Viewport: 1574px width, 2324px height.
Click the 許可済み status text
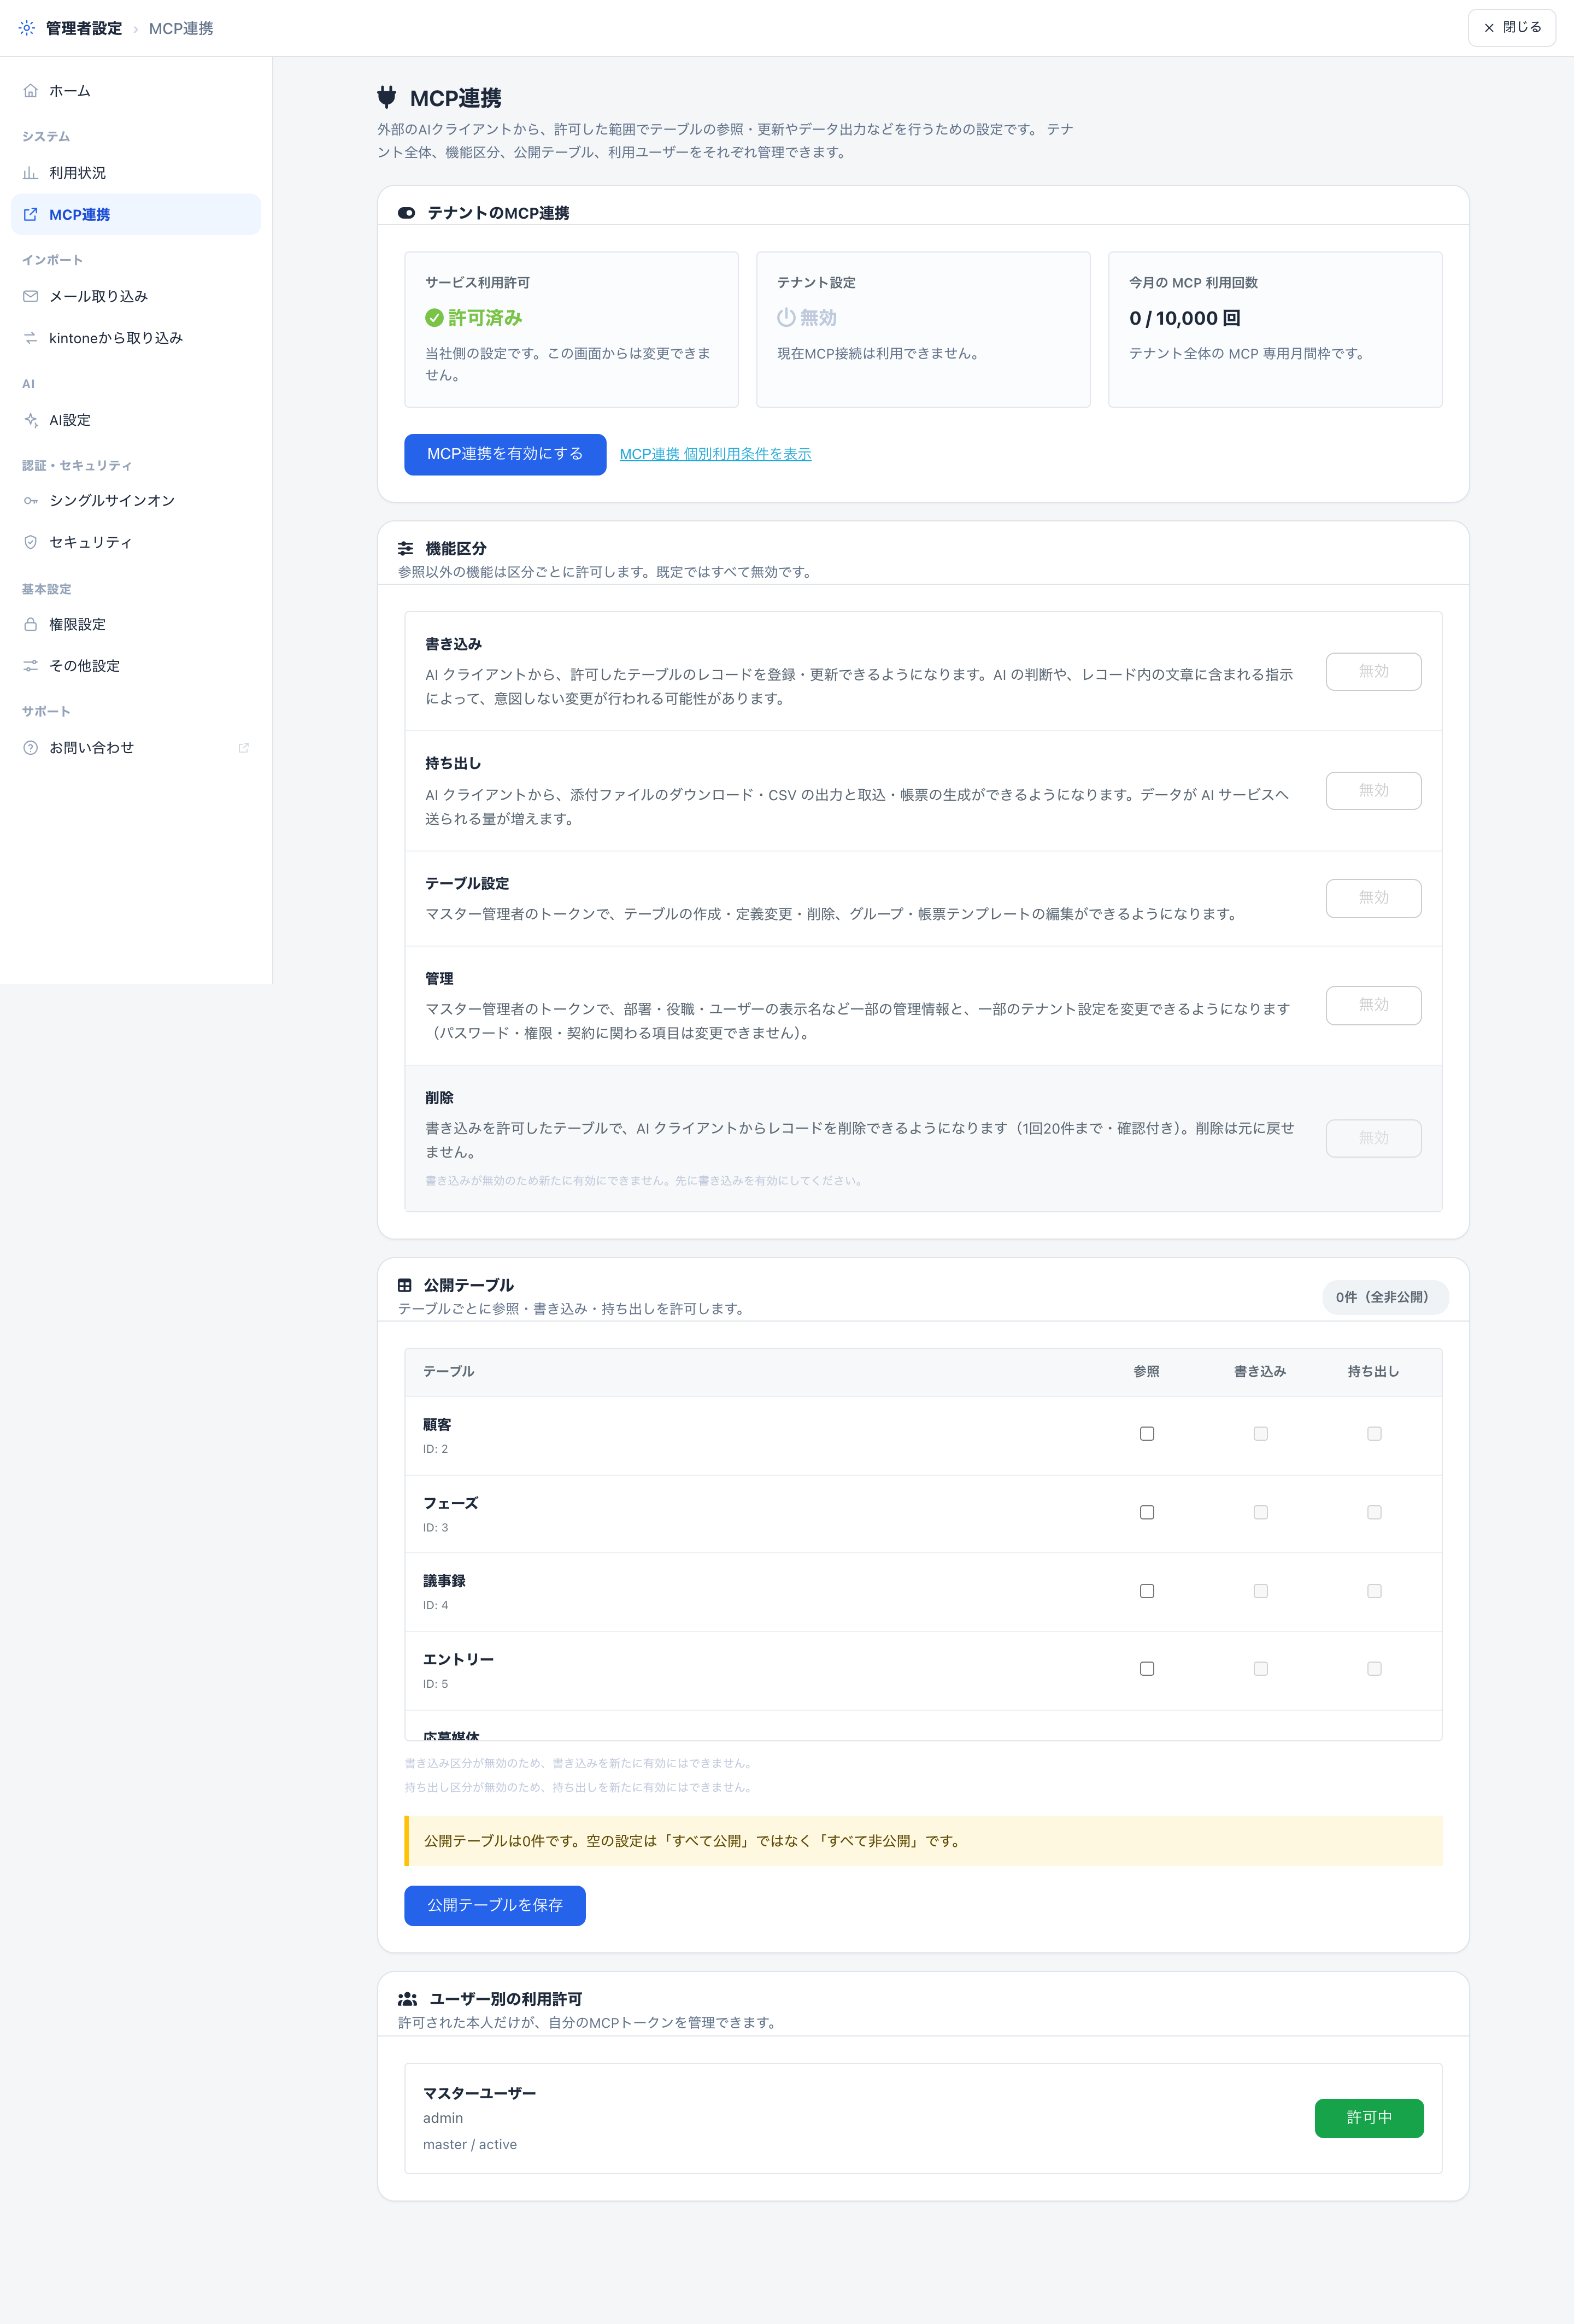click(485, 318)
